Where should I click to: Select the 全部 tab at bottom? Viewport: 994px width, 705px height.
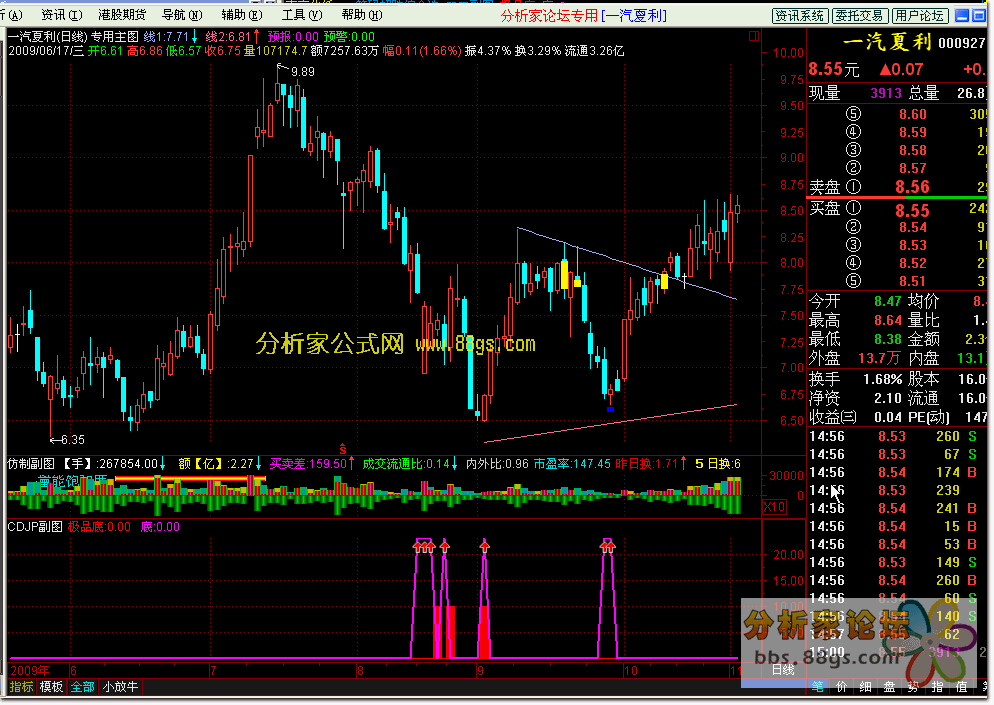coord(83,687)
